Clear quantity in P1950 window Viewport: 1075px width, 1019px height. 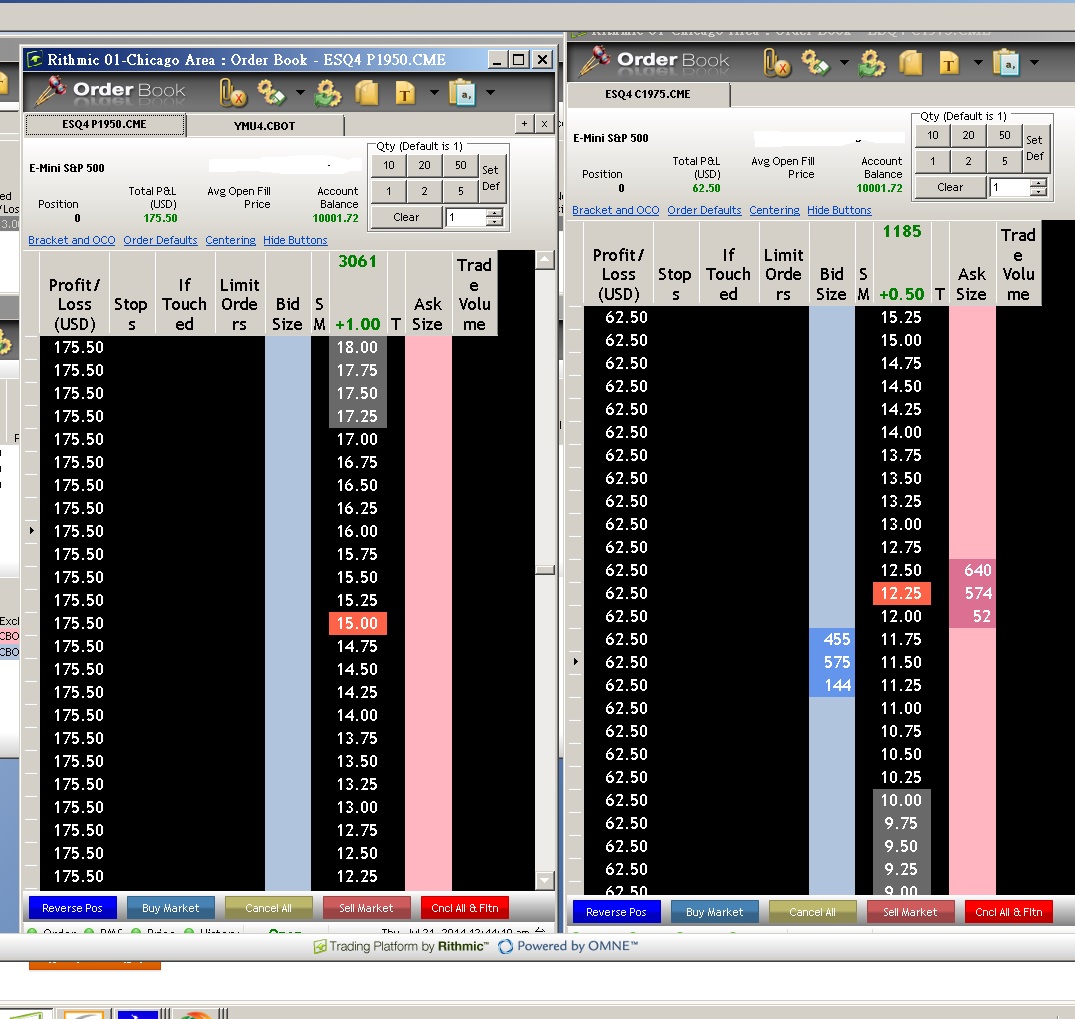(x=406, y=217)
